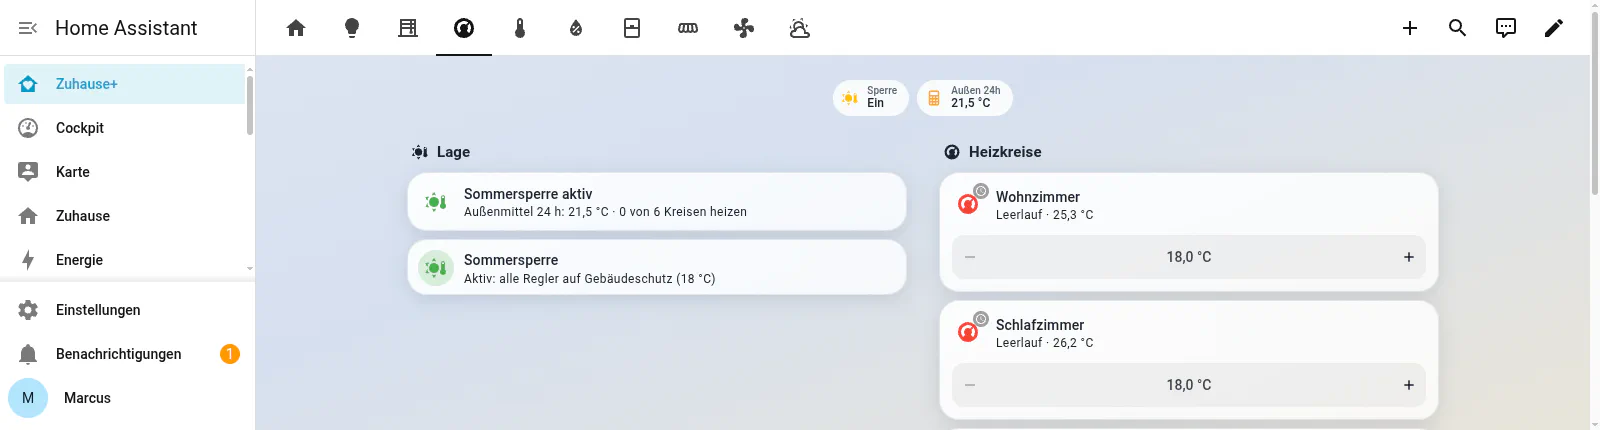Open the weather tab icon
This screenshot has height=430, width=1600.
point(800,28)
